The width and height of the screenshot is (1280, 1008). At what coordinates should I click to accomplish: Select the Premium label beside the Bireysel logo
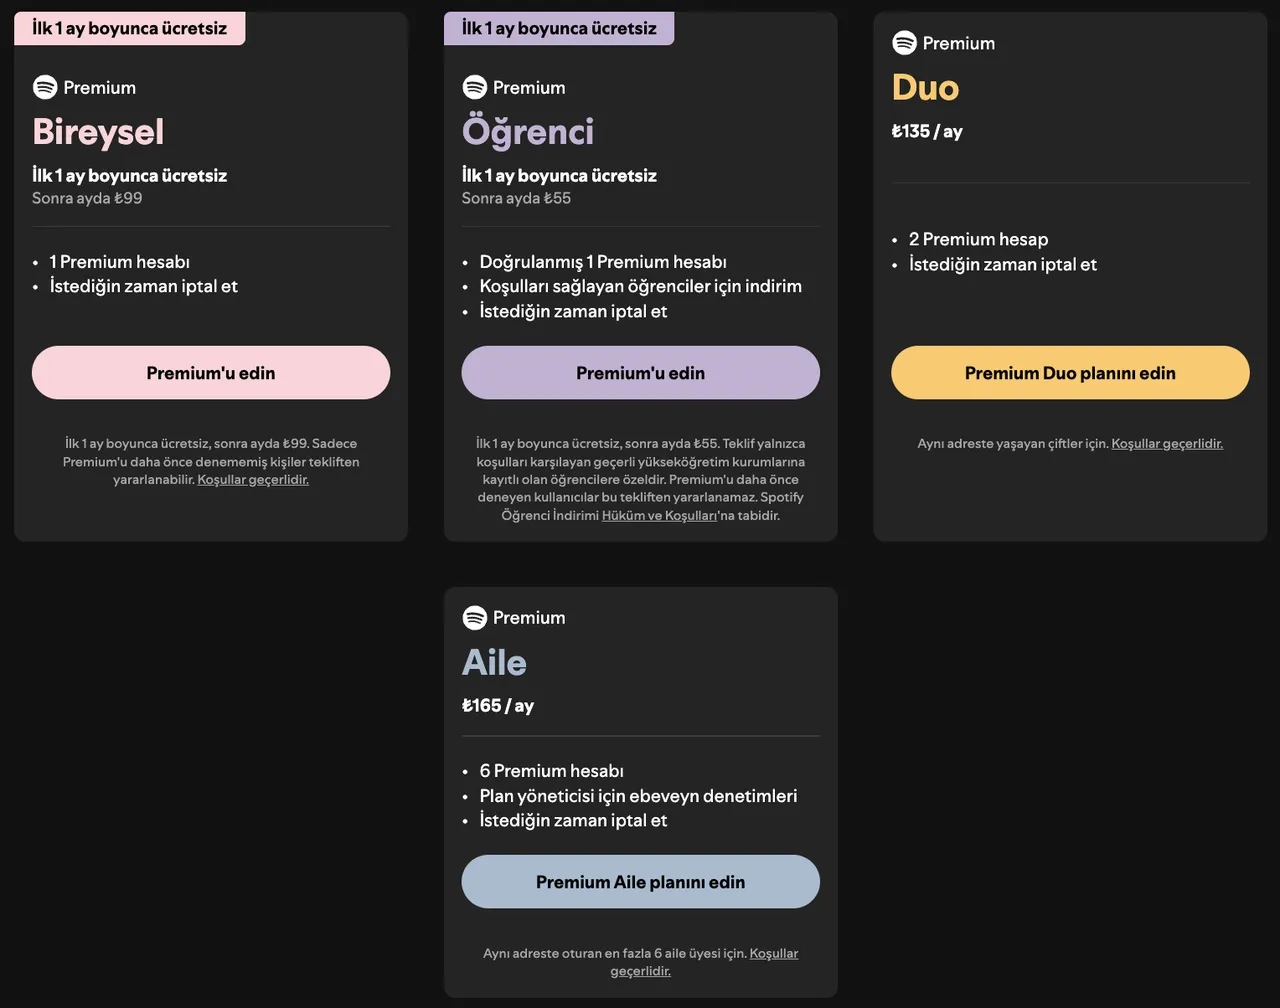pos(98,87)
